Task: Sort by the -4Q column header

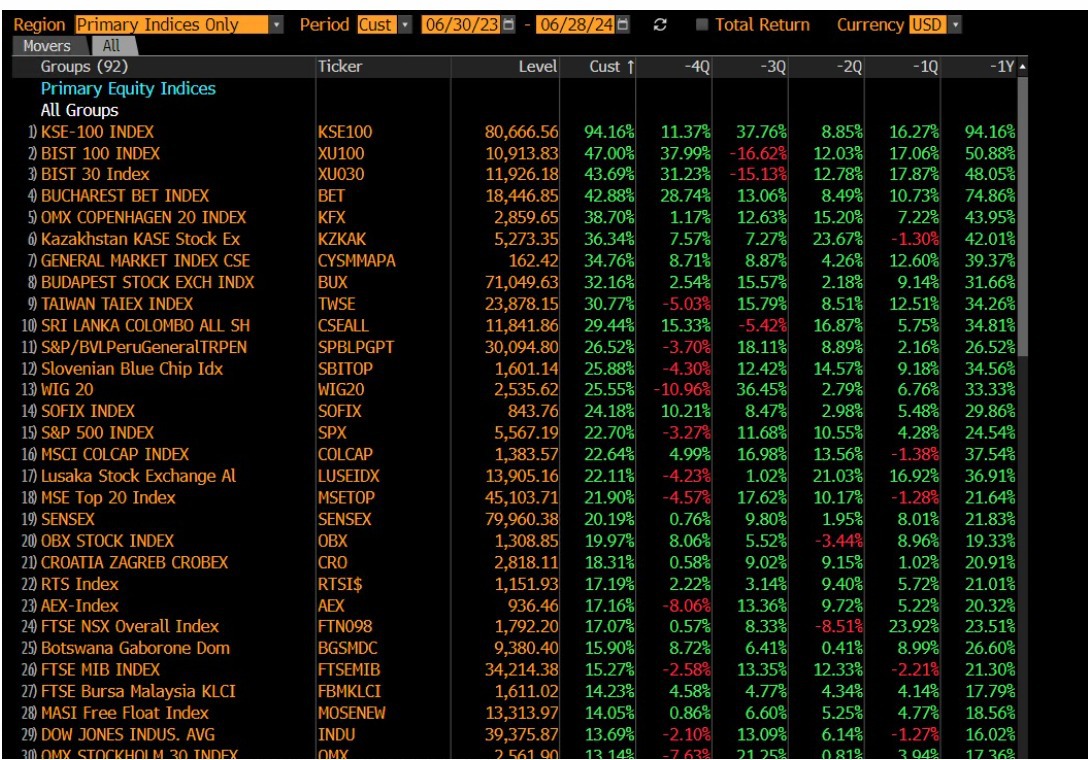Action: (x=674, y=67)
